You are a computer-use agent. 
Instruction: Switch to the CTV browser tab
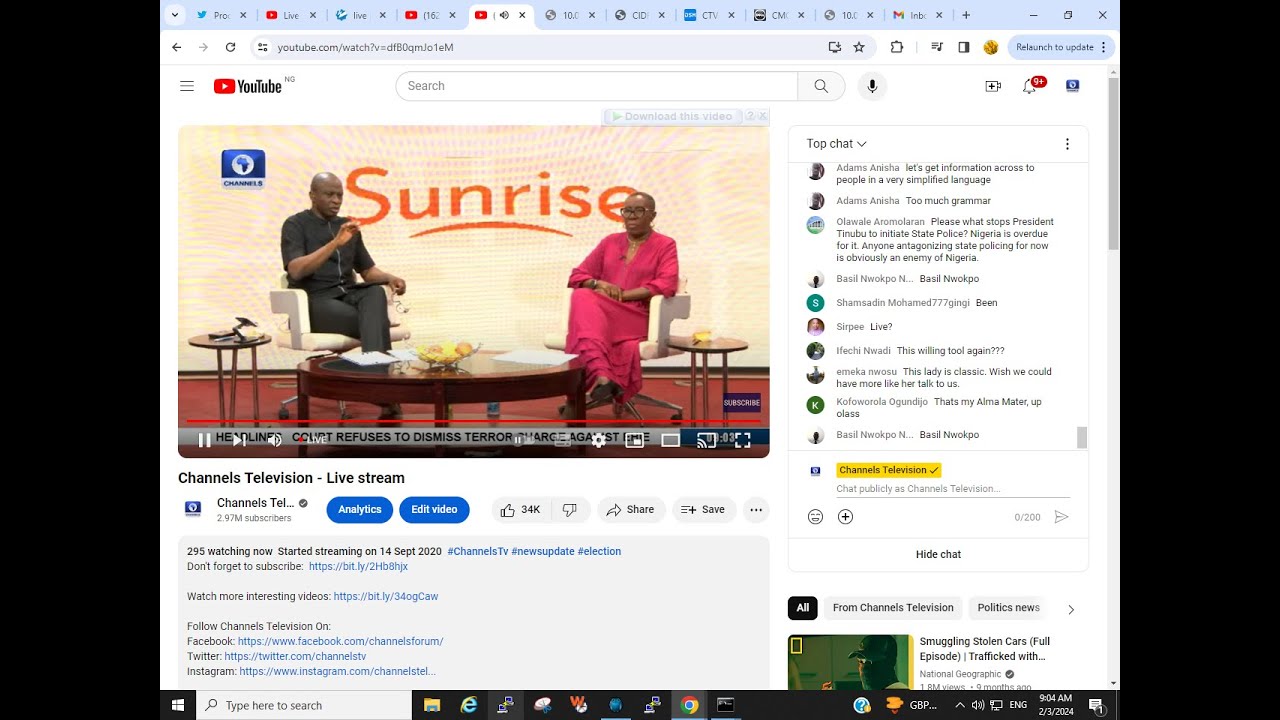pyautogui.click(x=709, y=15)
